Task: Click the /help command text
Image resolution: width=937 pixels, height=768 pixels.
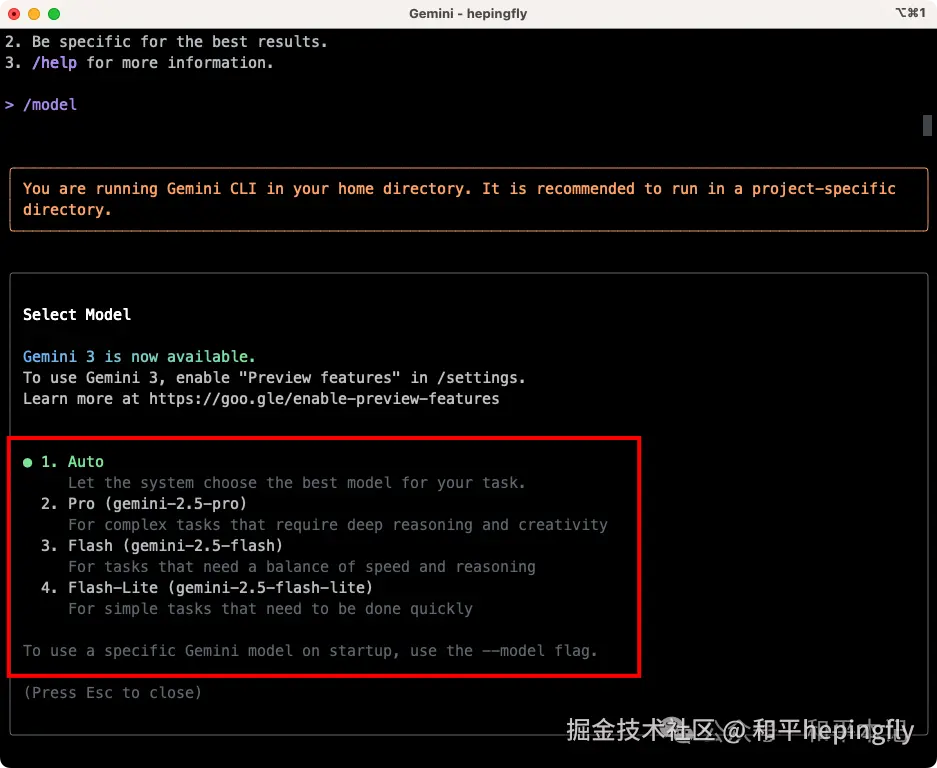Action: tap(54, 63)
